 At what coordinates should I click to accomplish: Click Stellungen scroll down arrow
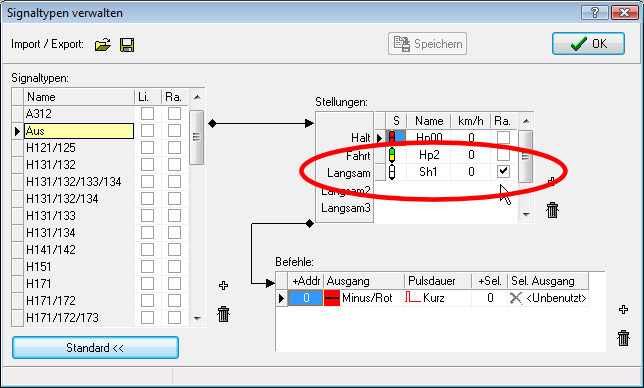526,214
